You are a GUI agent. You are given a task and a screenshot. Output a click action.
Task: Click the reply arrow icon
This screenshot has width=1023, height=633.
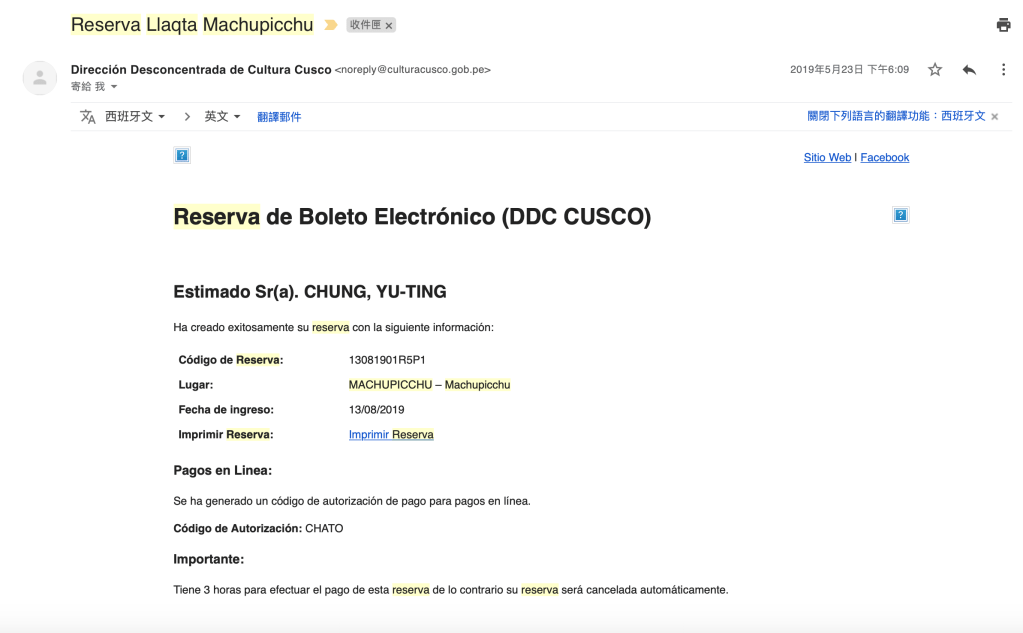tap(969, 70)
